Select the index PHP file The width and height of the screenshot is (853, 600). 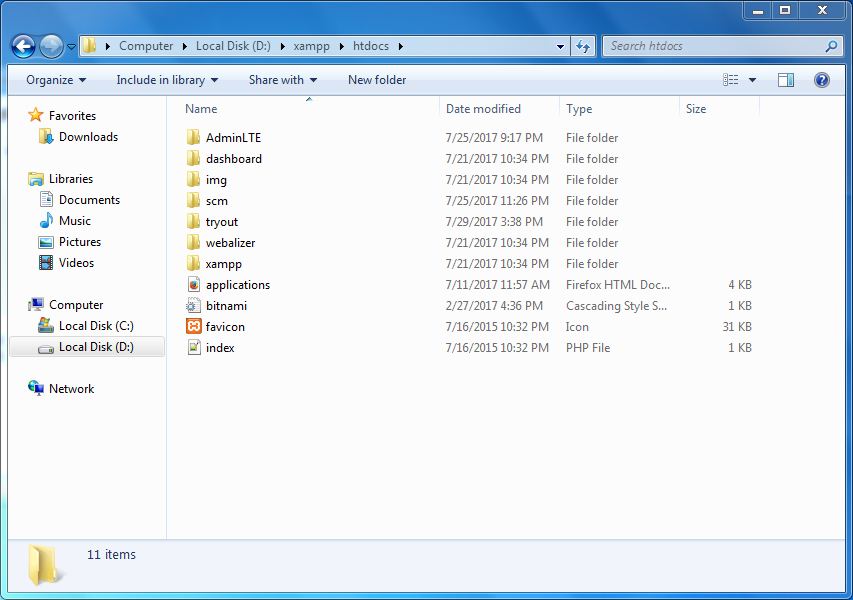click(220, 348)
